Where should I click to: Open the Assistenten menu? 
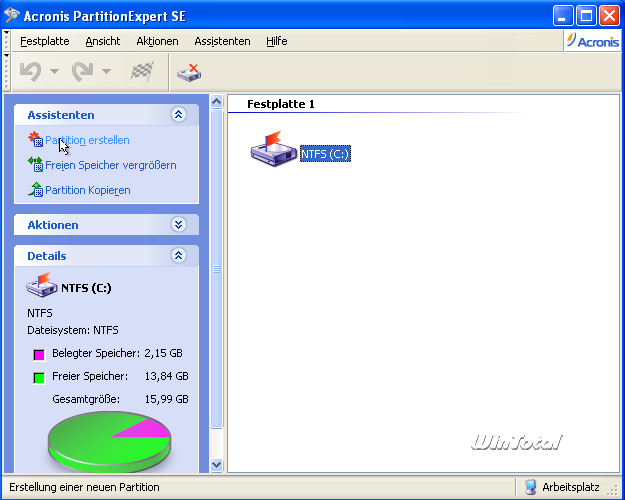pos(222,41)
